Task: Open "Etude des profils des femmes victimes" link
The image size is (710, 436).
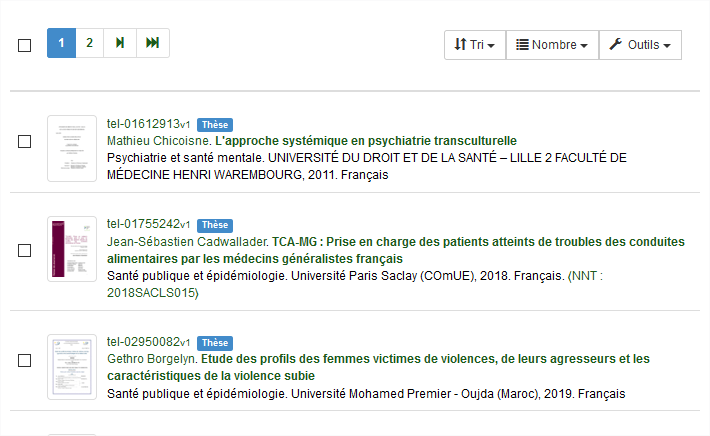Action: click(378, 367)
